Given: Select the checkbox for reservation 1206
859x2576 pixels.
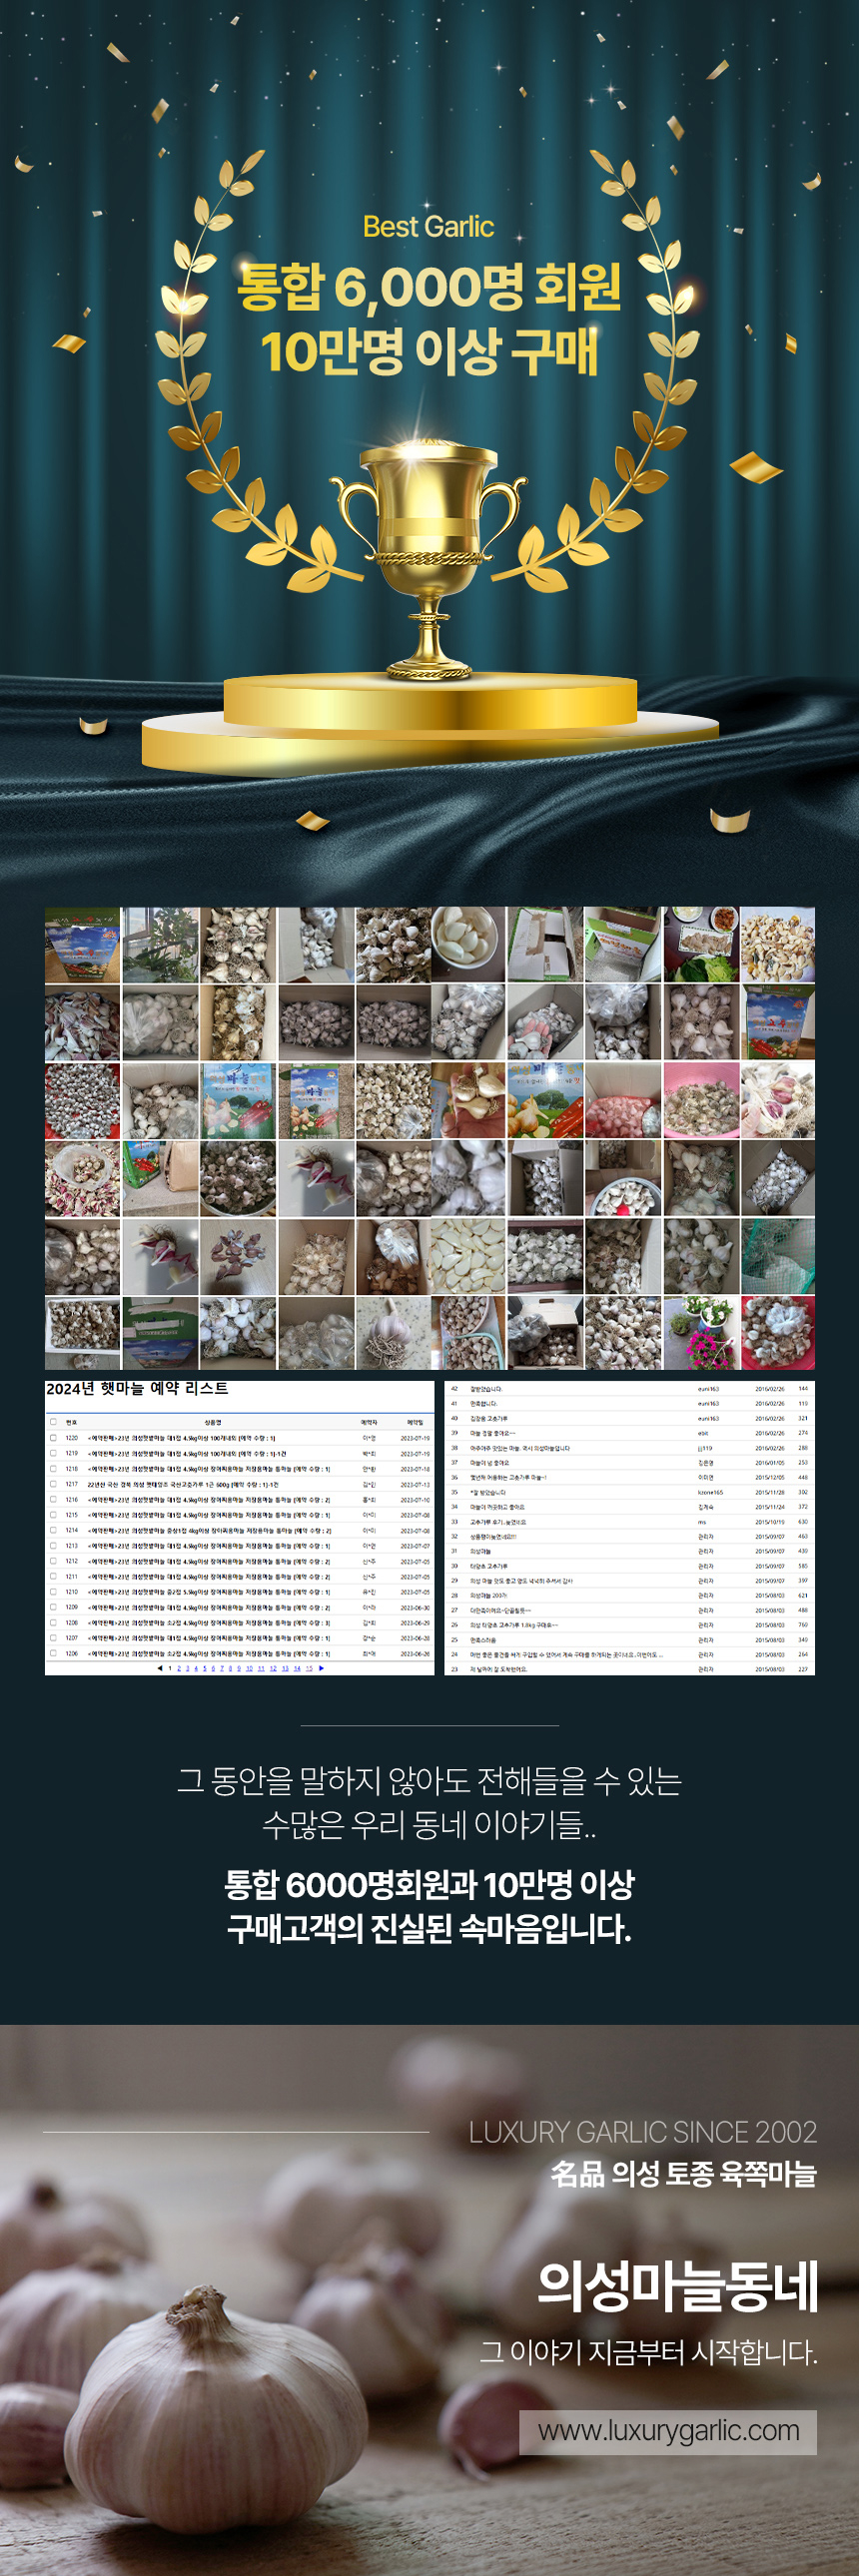Looking at the screenshot, I should pyautogui.click(x=53, y=1653).
